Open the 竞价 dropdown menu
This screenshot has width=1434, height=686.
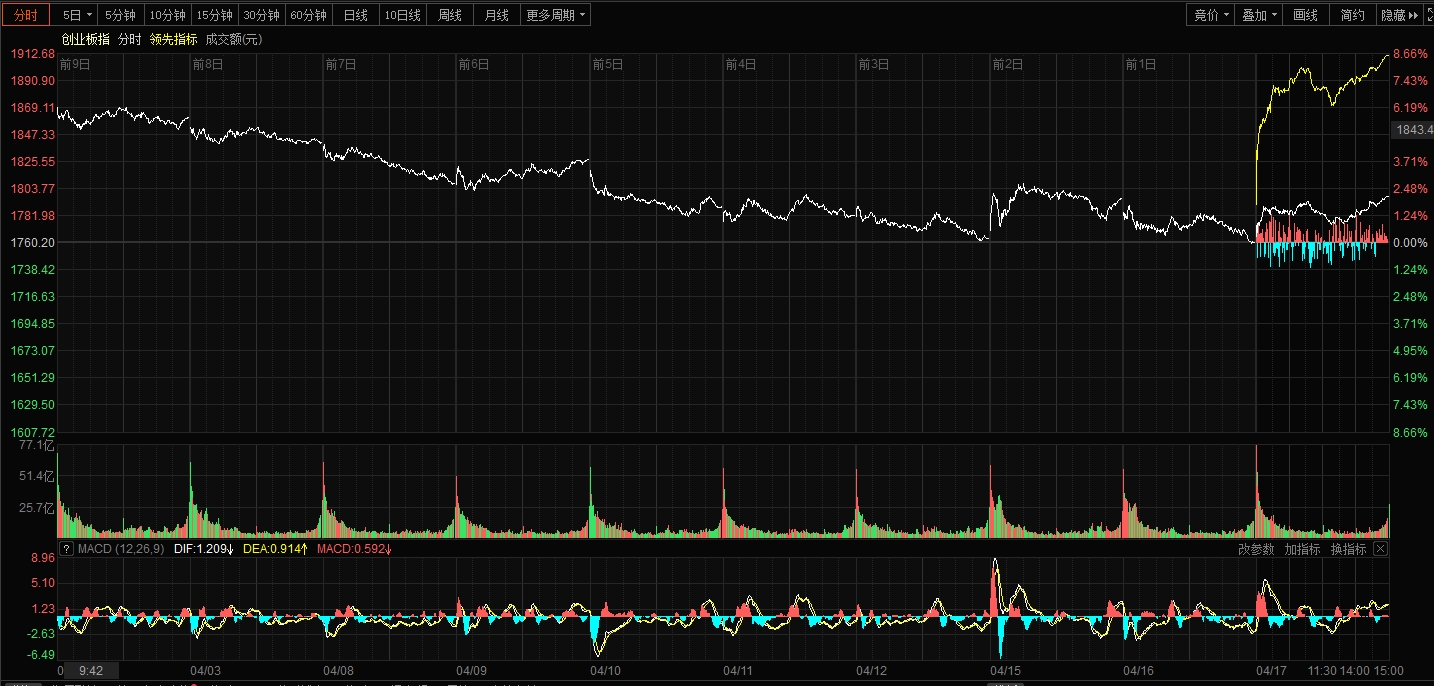[1211, 15]
